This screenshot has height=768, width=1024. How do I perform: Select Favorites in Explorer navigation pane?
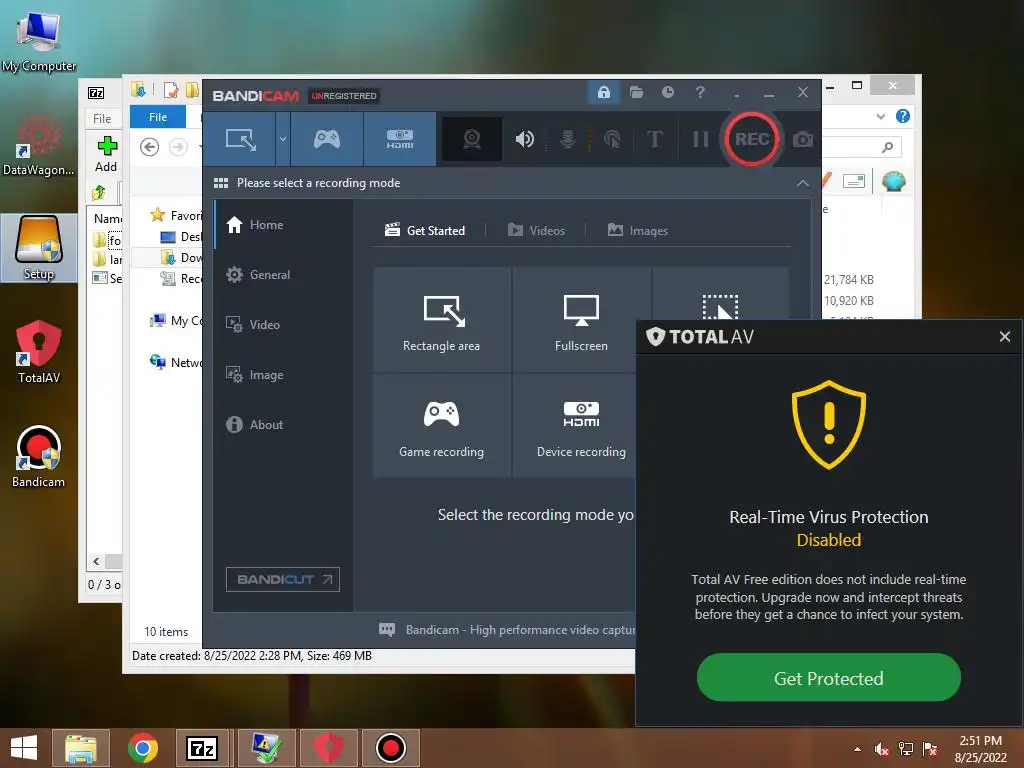click(x=176, y=216)
